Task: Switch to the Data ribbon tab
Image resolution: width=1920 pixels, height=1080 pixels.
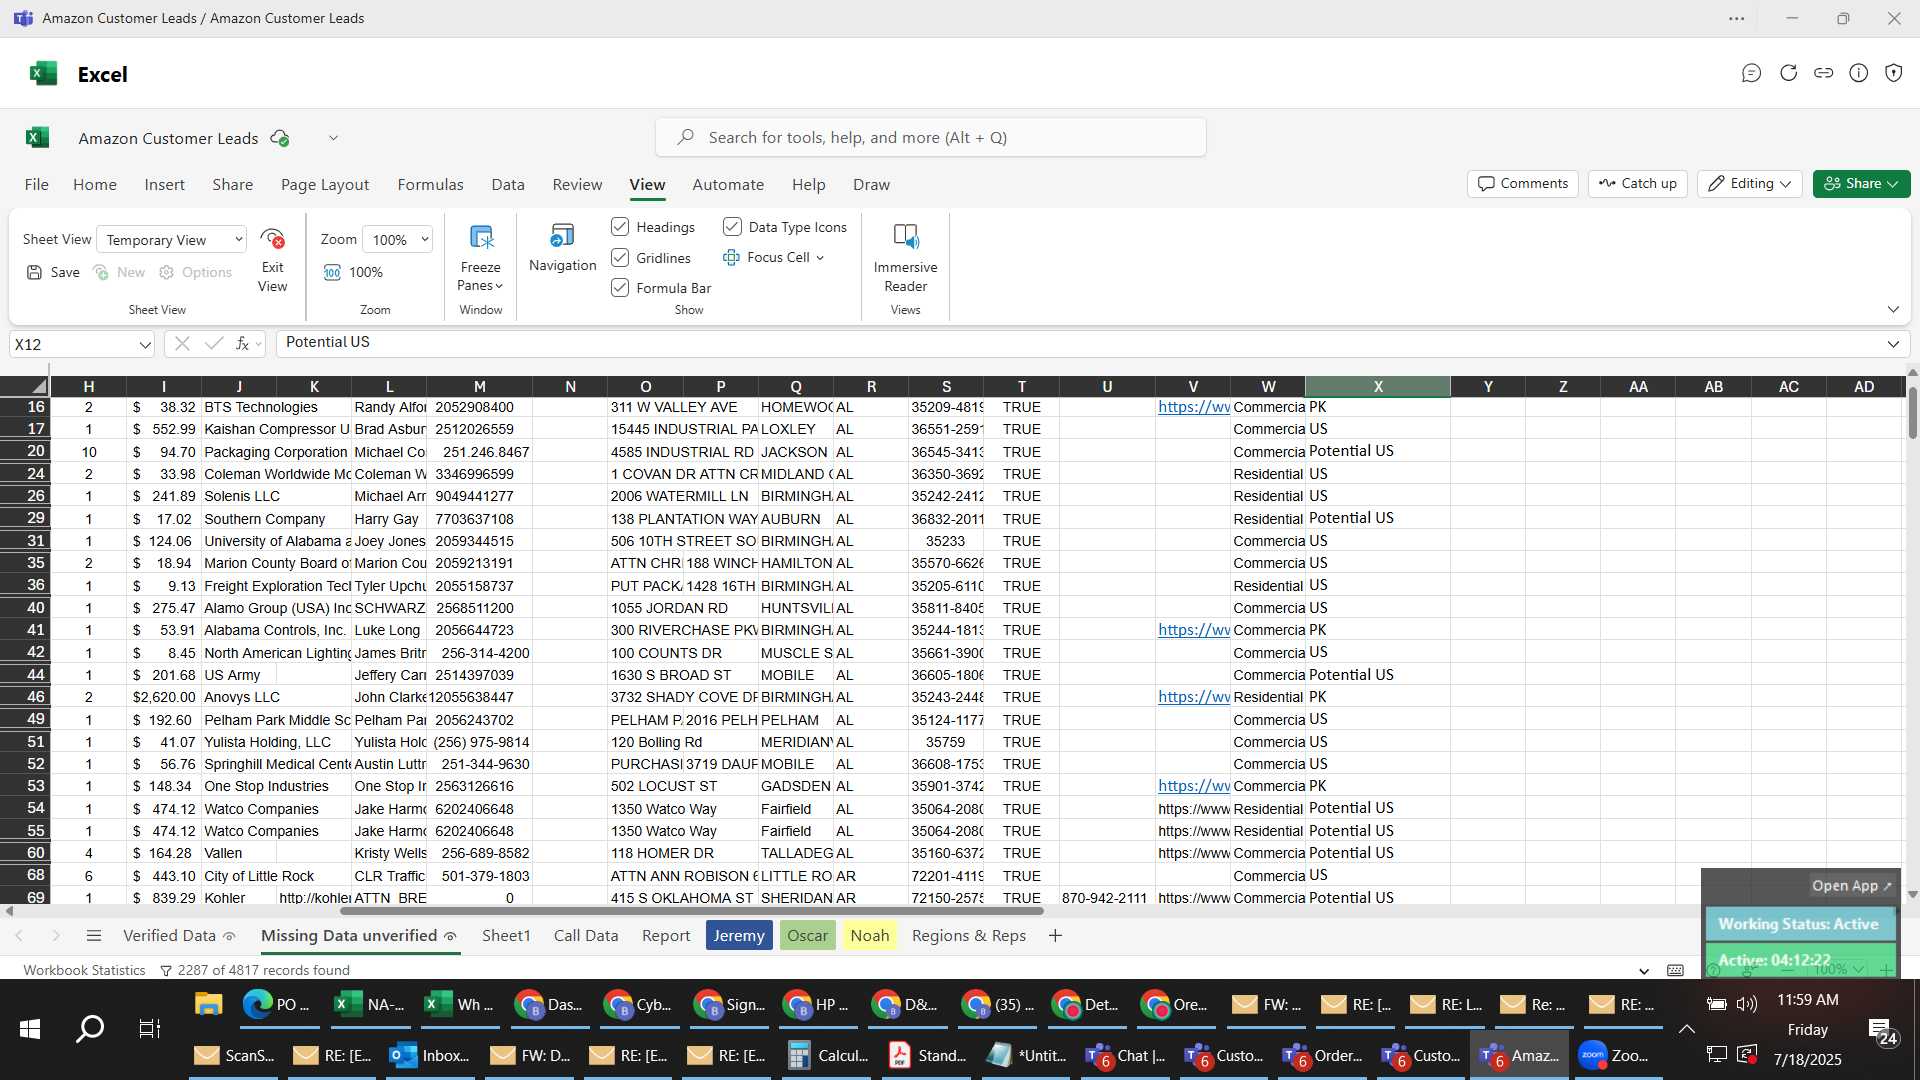Action: 508,185
